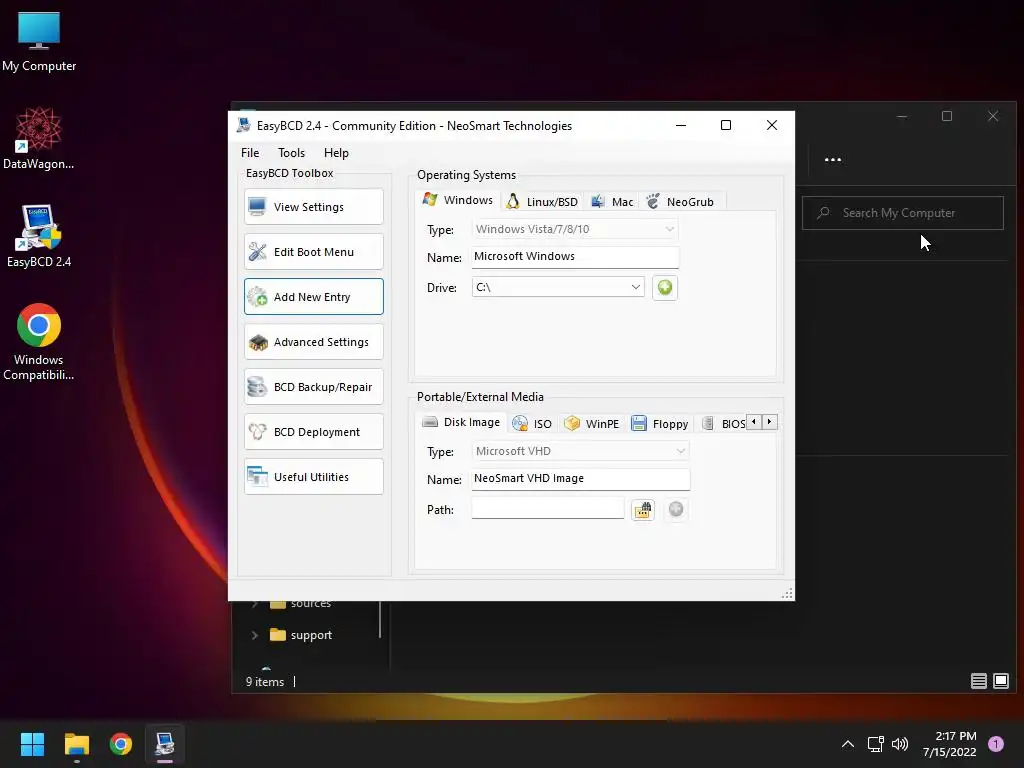Viewport: 1024px width, 768px height.
Task: Show hidden system tray icons
Action: click(848, 744)
